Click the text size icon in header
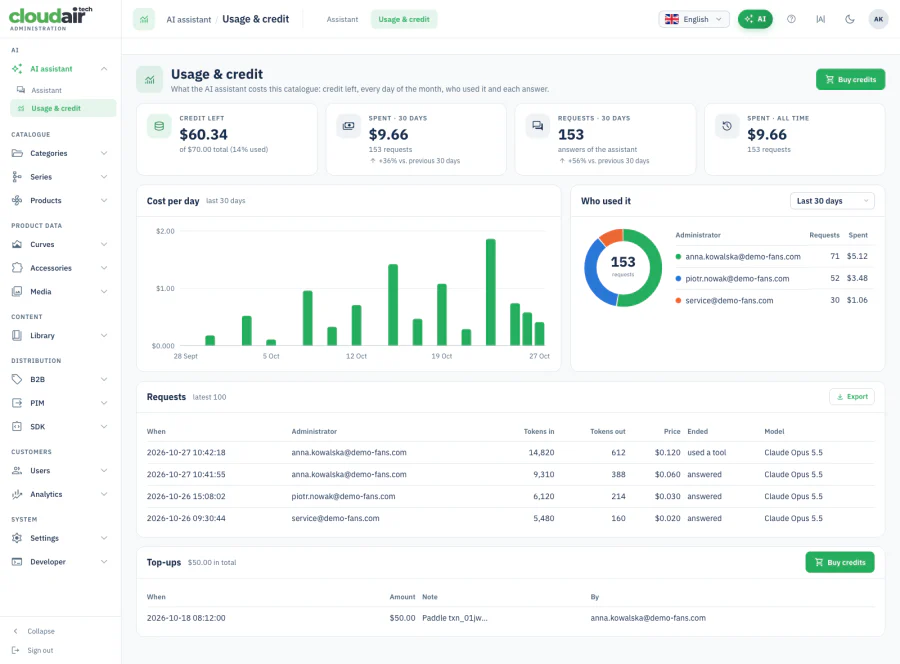Screen dimensions: 900x664 coord(820,19)
